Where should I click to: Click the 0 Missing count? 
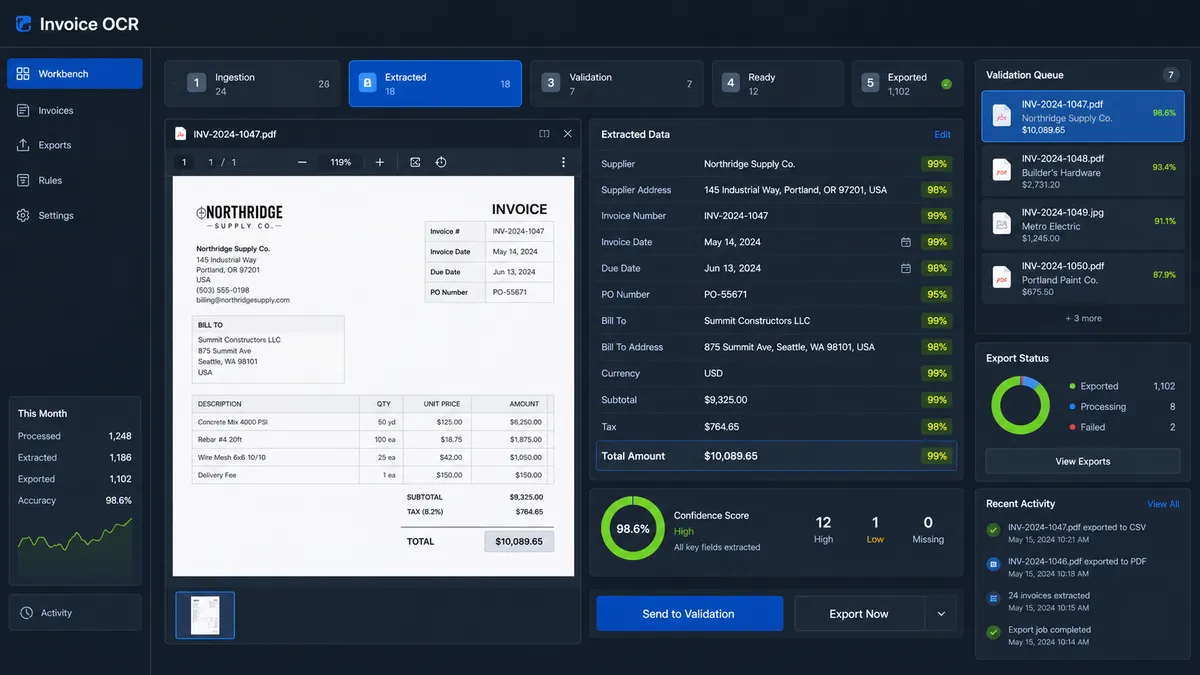coord(928,529)
